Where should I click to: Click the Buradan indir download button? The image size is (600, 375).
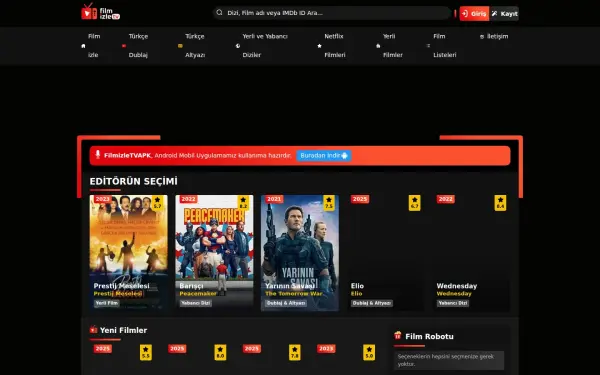pyautogui.click(x=324, y=155)
